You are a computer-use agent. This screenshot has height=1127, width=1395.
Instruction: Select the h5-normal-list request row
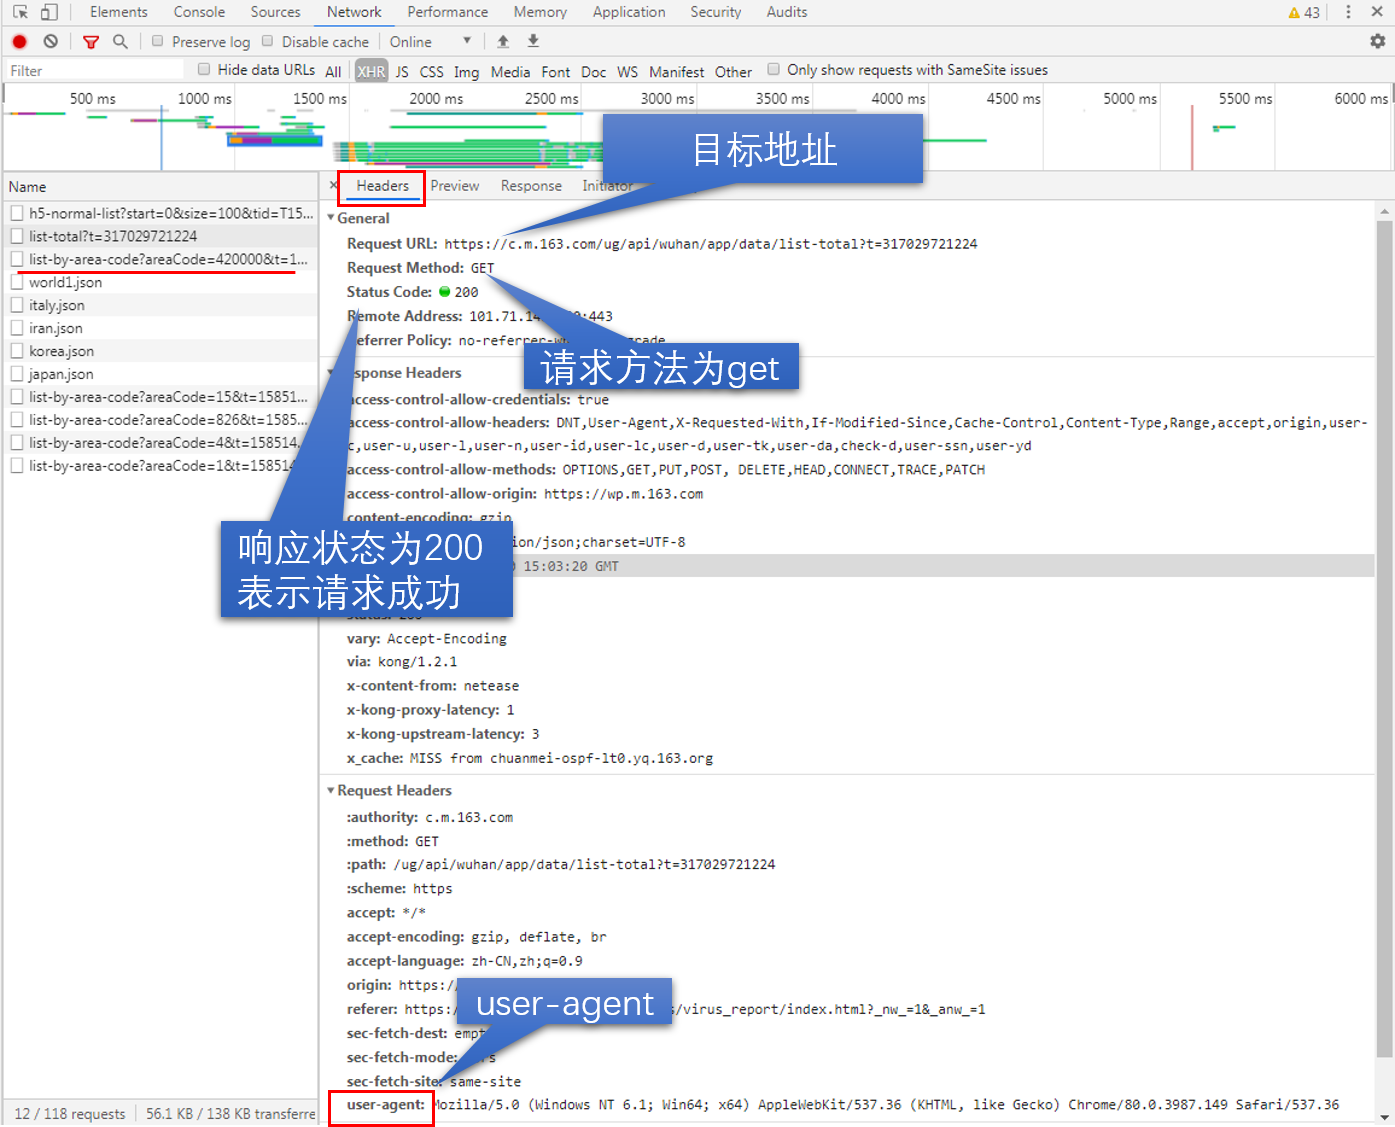point(160,213)
